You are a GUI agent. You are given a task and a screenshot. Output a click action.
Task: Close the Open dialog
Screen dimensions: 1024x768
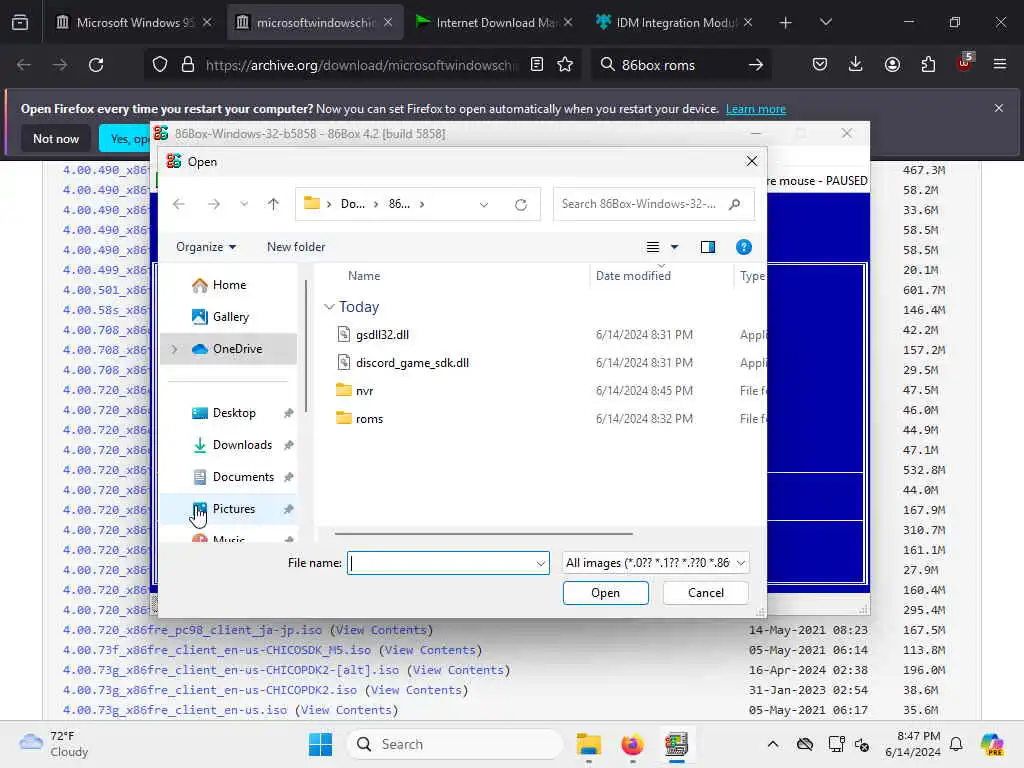(752, 161)
